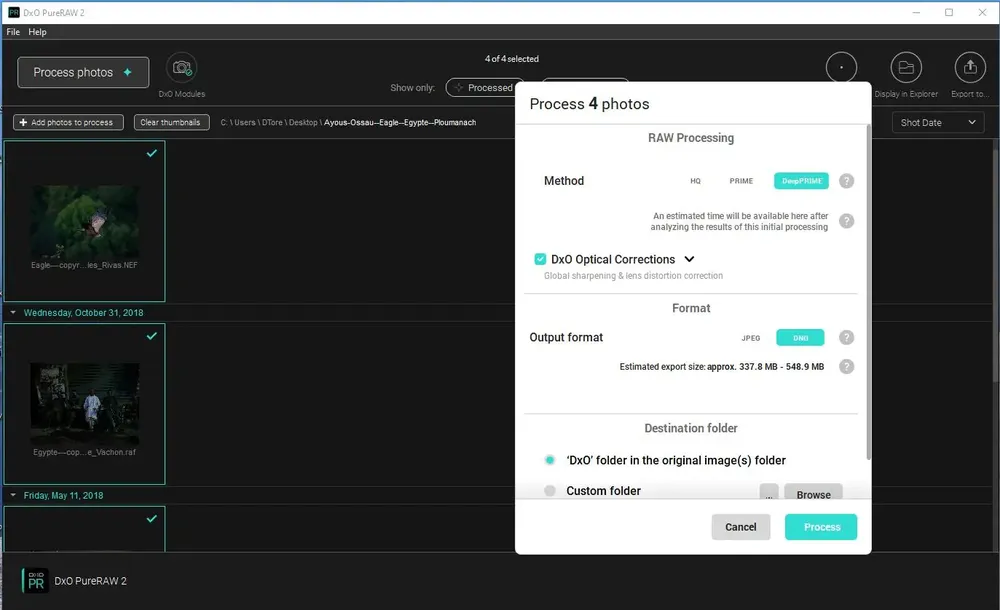Select the Egypte raf thumbnail
This screenshot has height=610, width=1000.
(x=85, y=404)
